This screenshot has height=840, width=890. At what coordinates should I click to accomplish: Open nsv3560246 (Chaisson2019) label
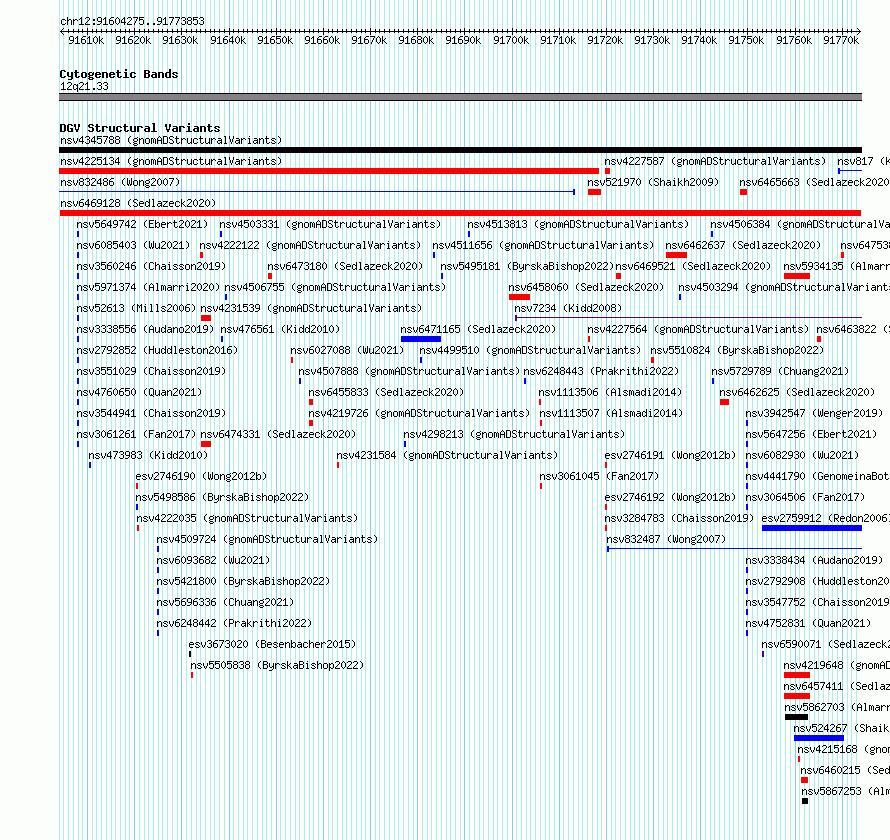151,266
